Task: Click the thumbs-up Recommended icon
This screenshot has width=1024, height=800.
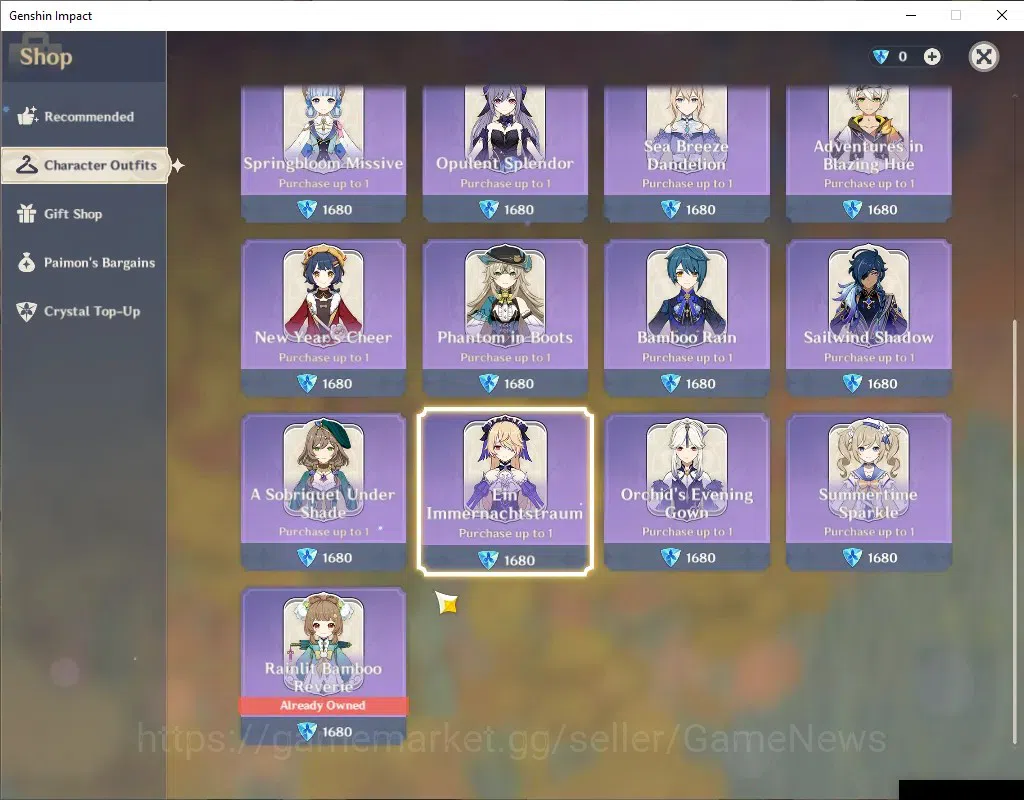Action: coord(27,116)
